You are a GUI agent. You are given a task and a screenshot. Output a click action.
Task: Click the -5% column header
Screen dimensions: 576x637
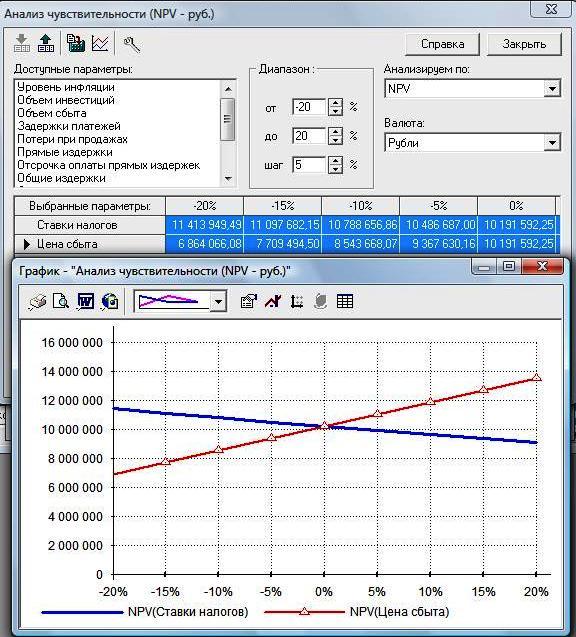[438, 206]
